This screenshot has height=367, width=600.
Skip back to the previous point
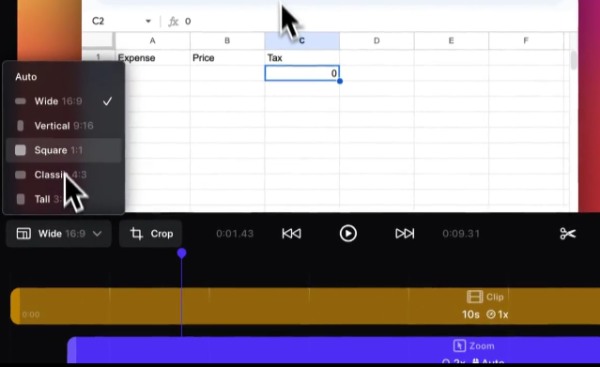pos(292,233)
